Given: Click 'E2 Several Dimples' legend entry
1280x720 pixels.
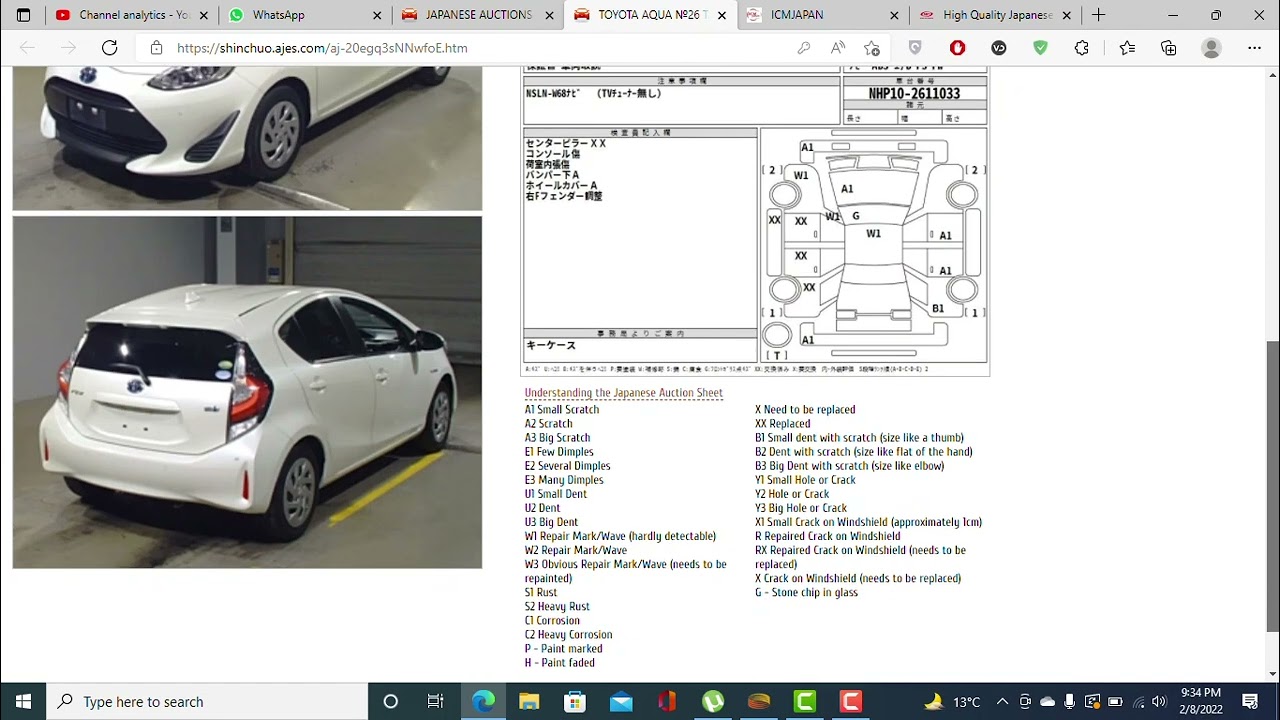Looking at the screenshot, I should tap(567, 466).
